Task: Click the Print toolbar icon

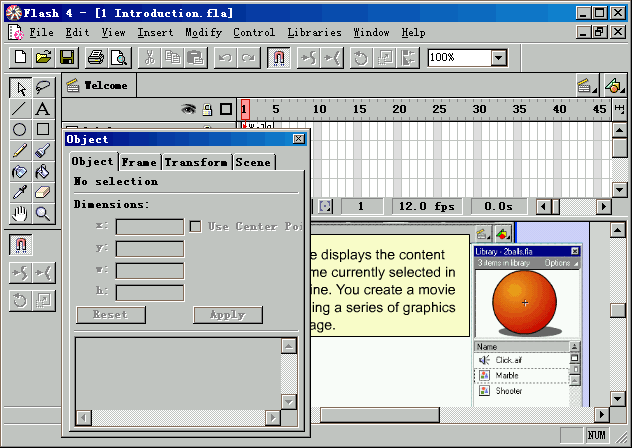Action: click(x=95, y=58)
